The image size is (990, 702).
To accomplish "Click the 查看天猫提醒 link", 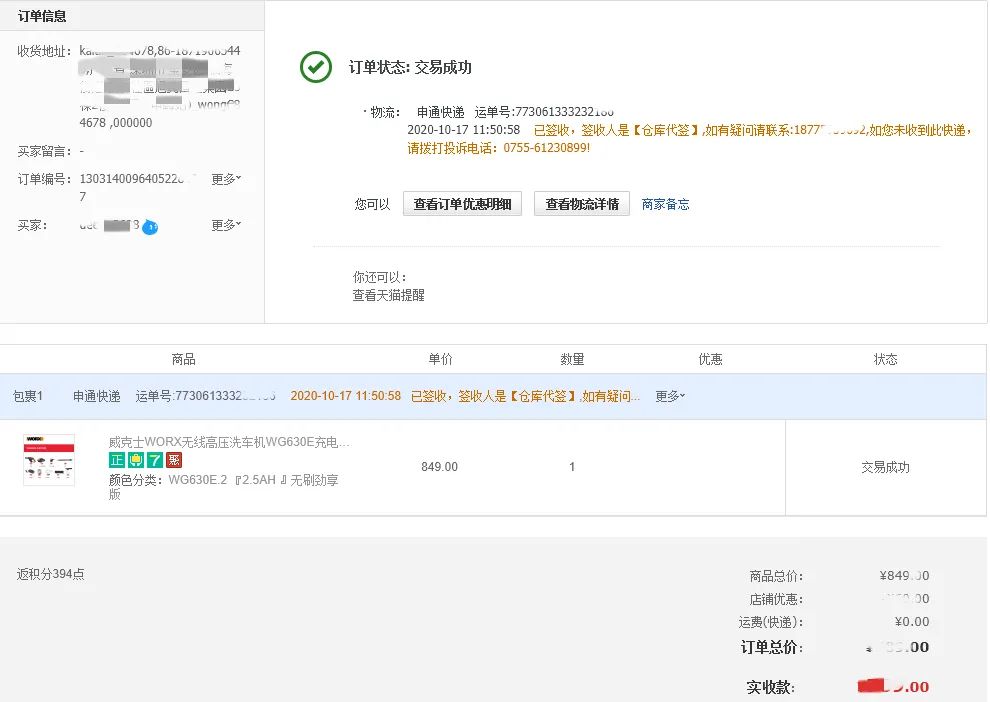I will tap(389, 297).
